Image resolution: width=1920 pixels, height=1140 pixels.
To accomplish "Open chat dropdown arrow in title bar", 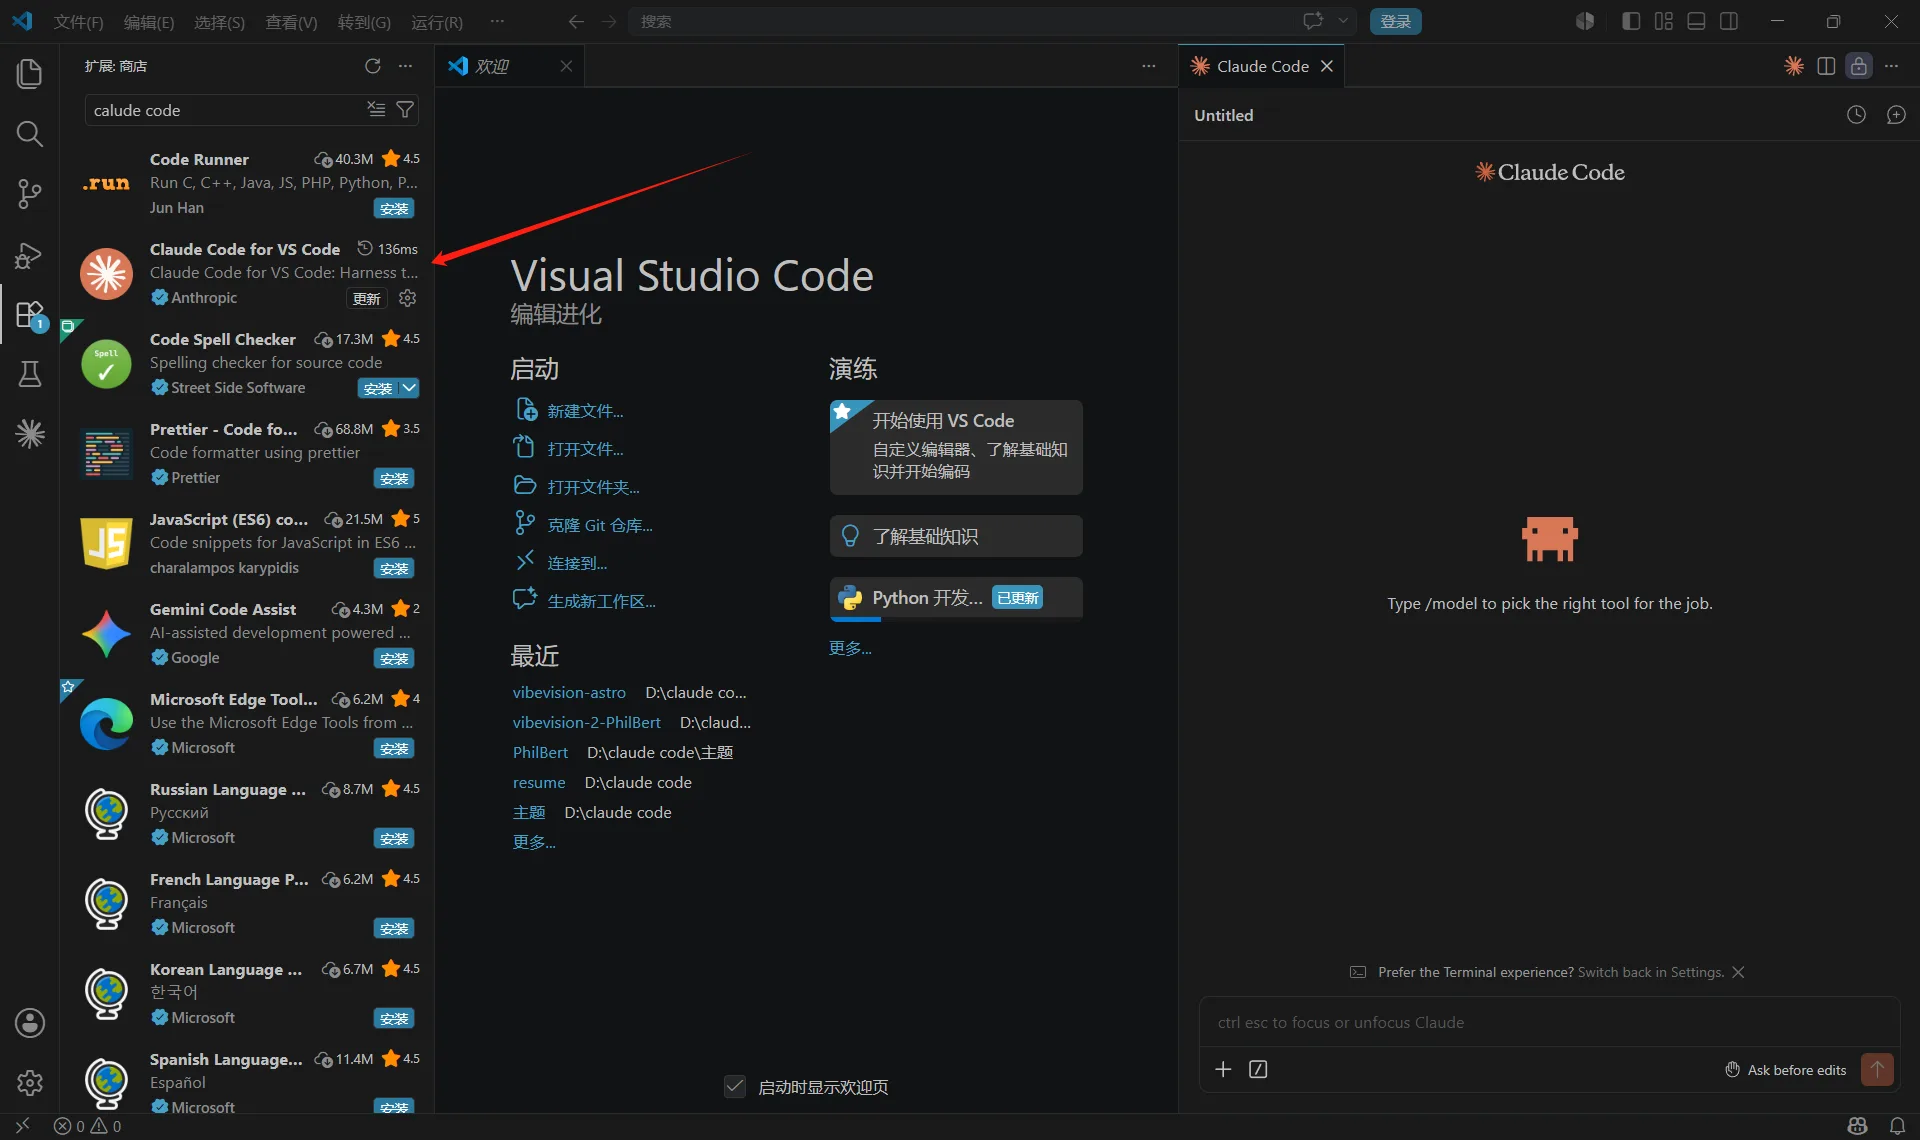I will coord(1343,21).
